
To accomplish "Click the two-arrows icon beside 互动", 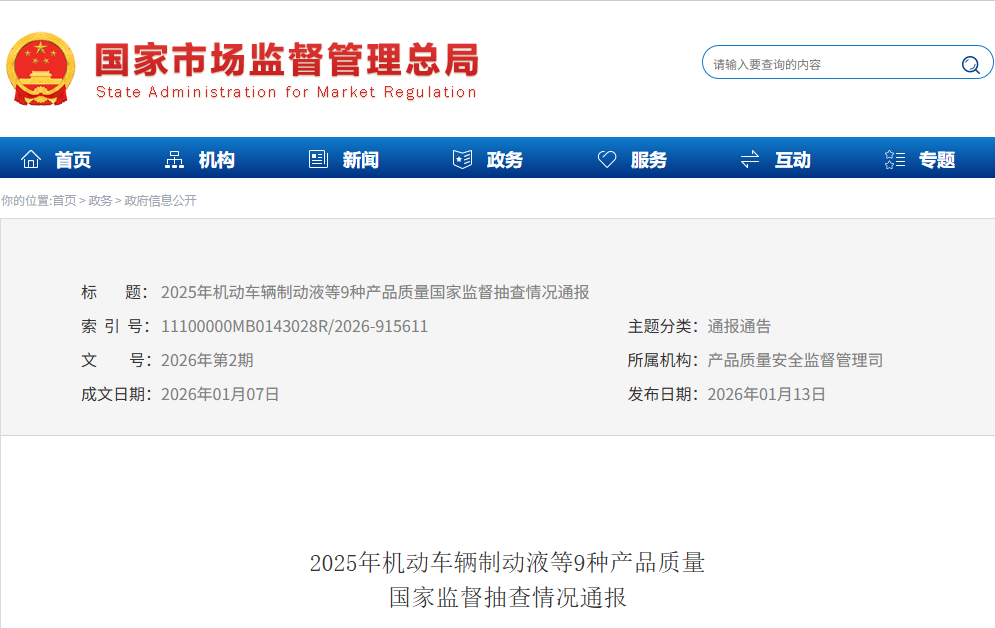I will 750,160.
